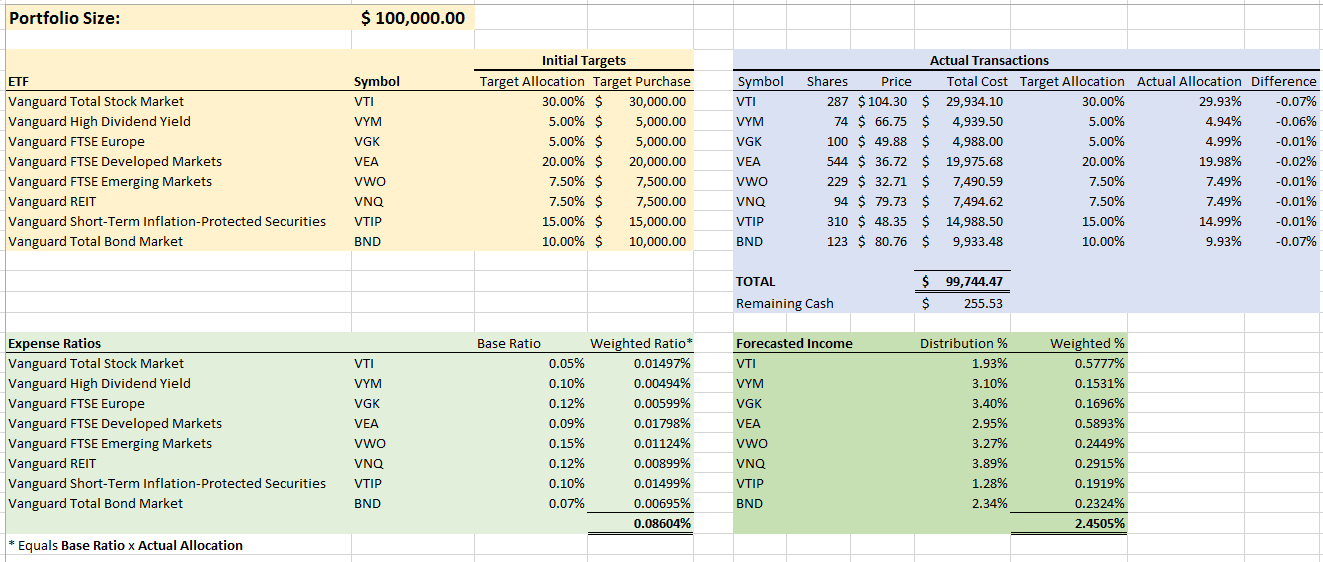Click the 'Expense Ratios' section header
The image size is (1323, 562).
pos(54,343)
